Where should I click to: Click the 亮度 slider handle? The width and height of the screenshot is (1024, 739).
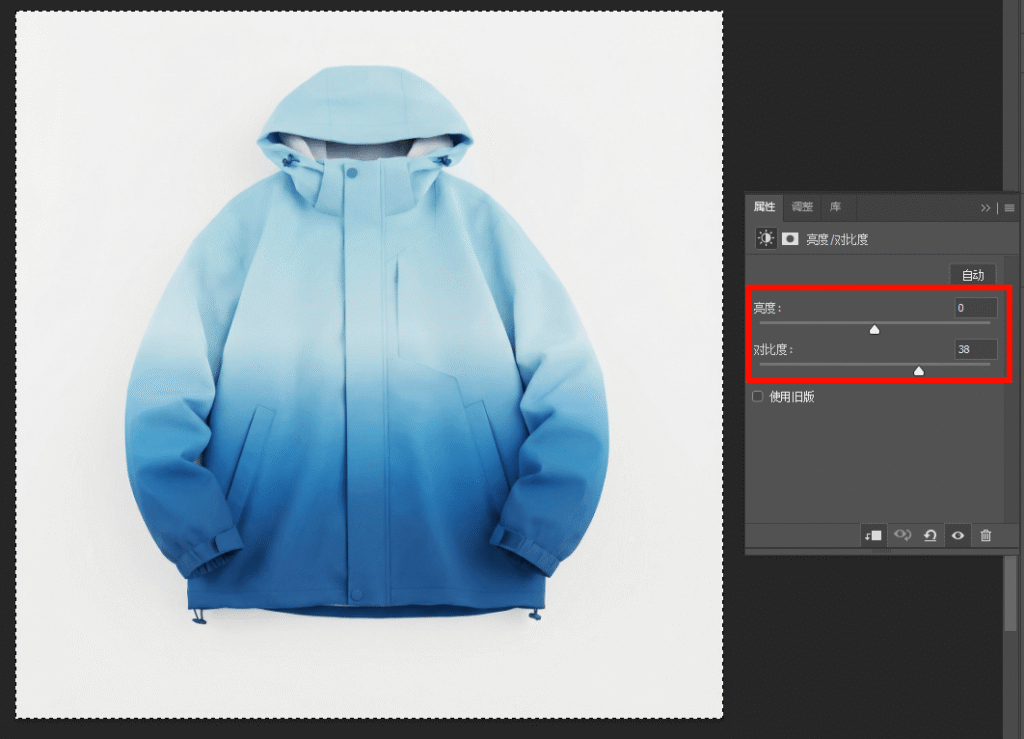[x=874, y=329]
